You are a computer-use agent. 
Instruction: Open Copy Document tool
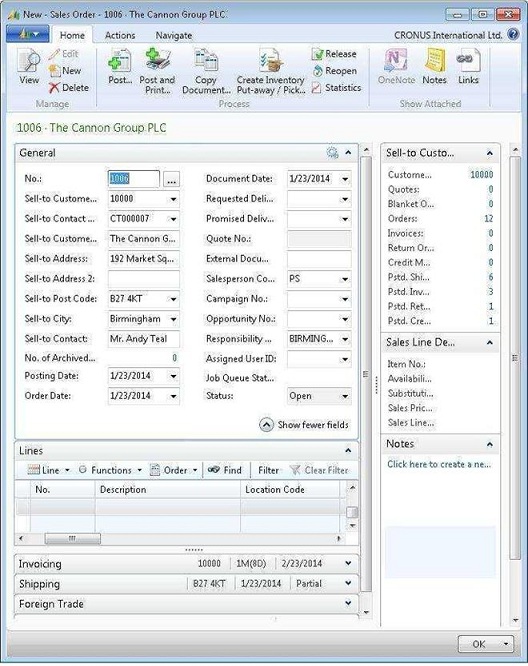coord(206,71)
